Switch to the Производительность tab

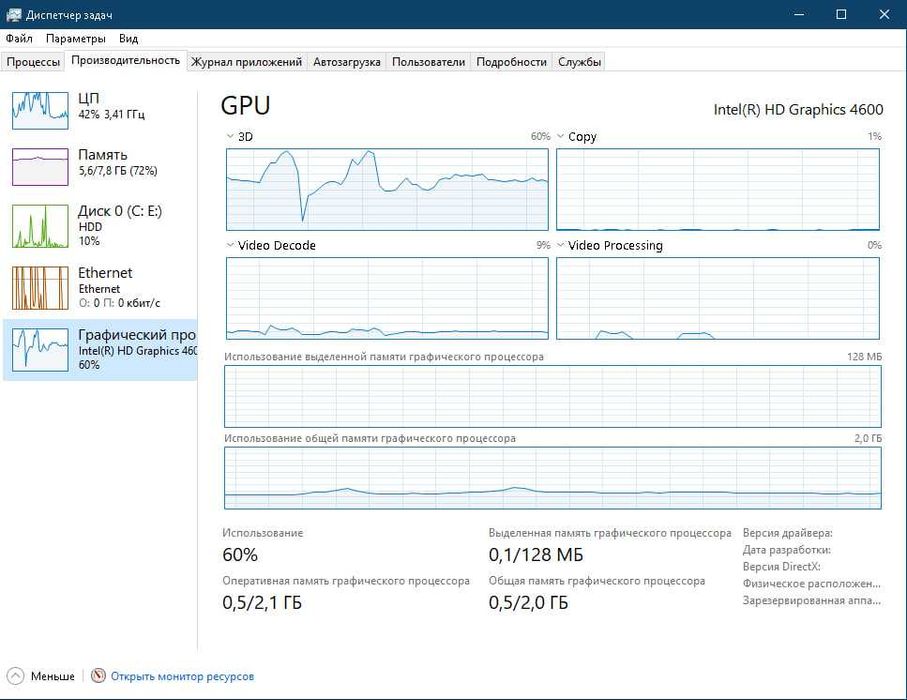[x=126, y=61]
